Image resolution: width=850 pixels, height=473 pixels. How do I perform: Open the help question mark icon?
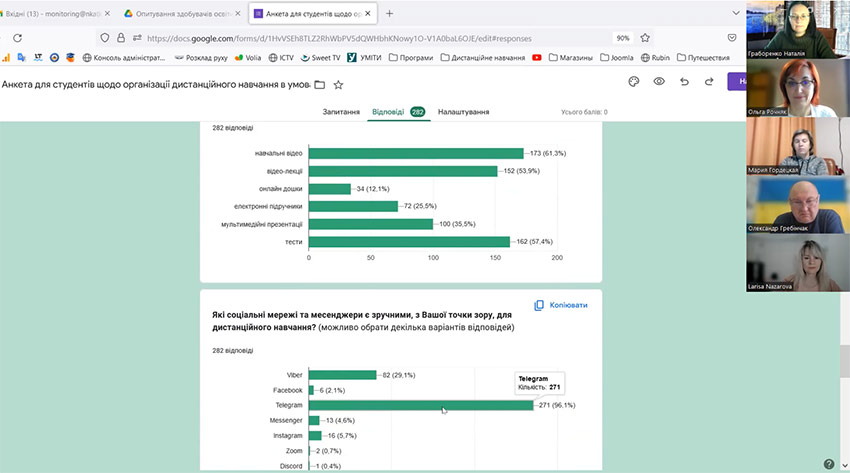click(x=828, y=463)
